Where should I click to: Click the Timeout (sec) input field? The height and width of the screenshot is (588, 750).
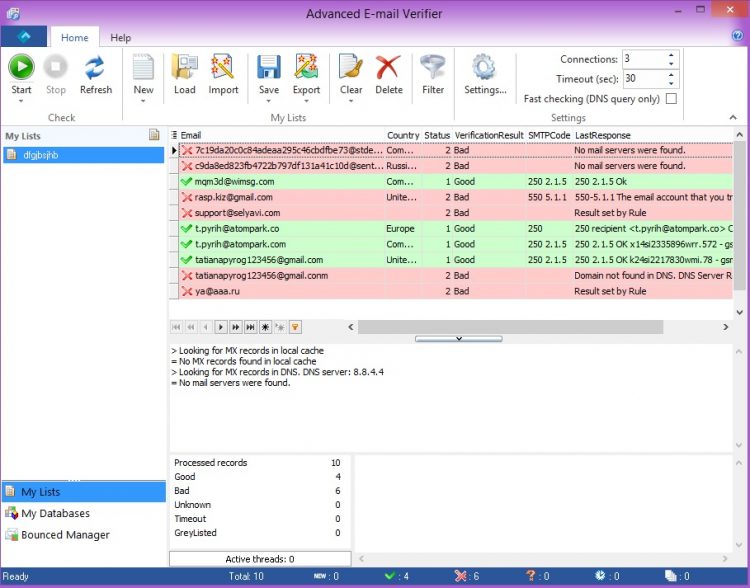coord(644,79)
